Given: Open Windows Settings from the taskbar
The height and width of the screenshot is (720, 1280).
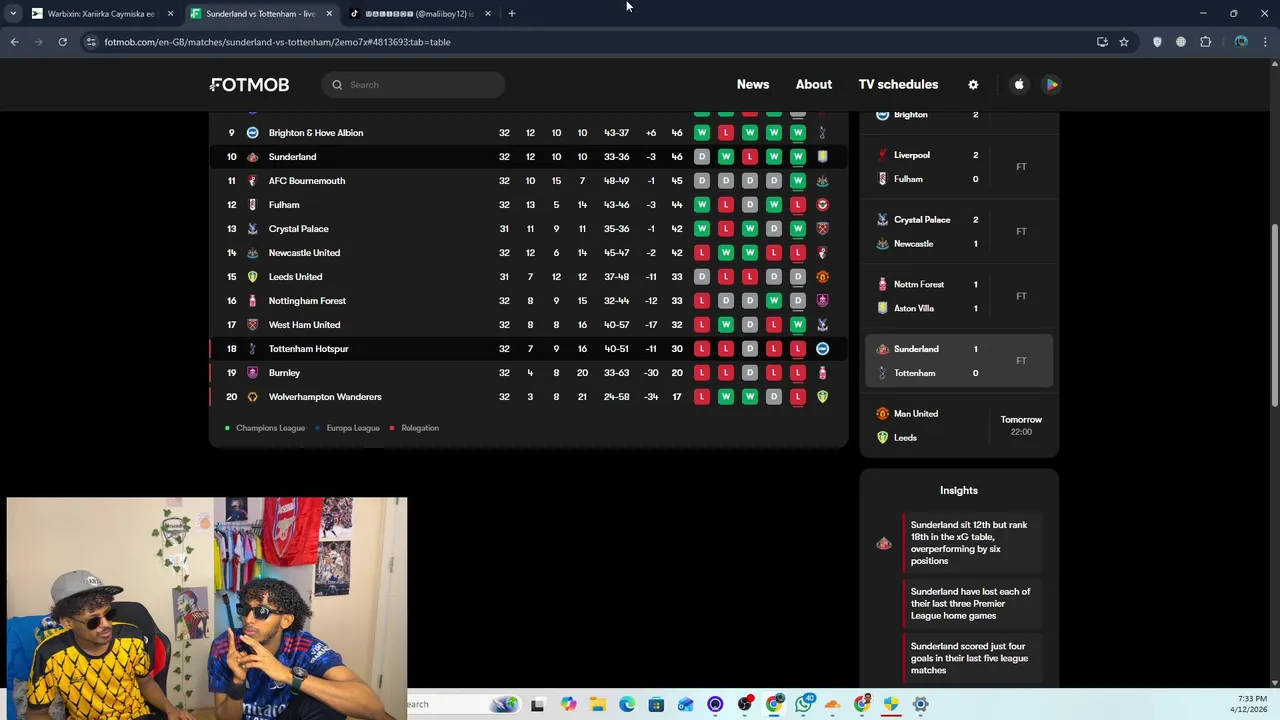Looking at the screenshot, I should click(x=921, y=704).
